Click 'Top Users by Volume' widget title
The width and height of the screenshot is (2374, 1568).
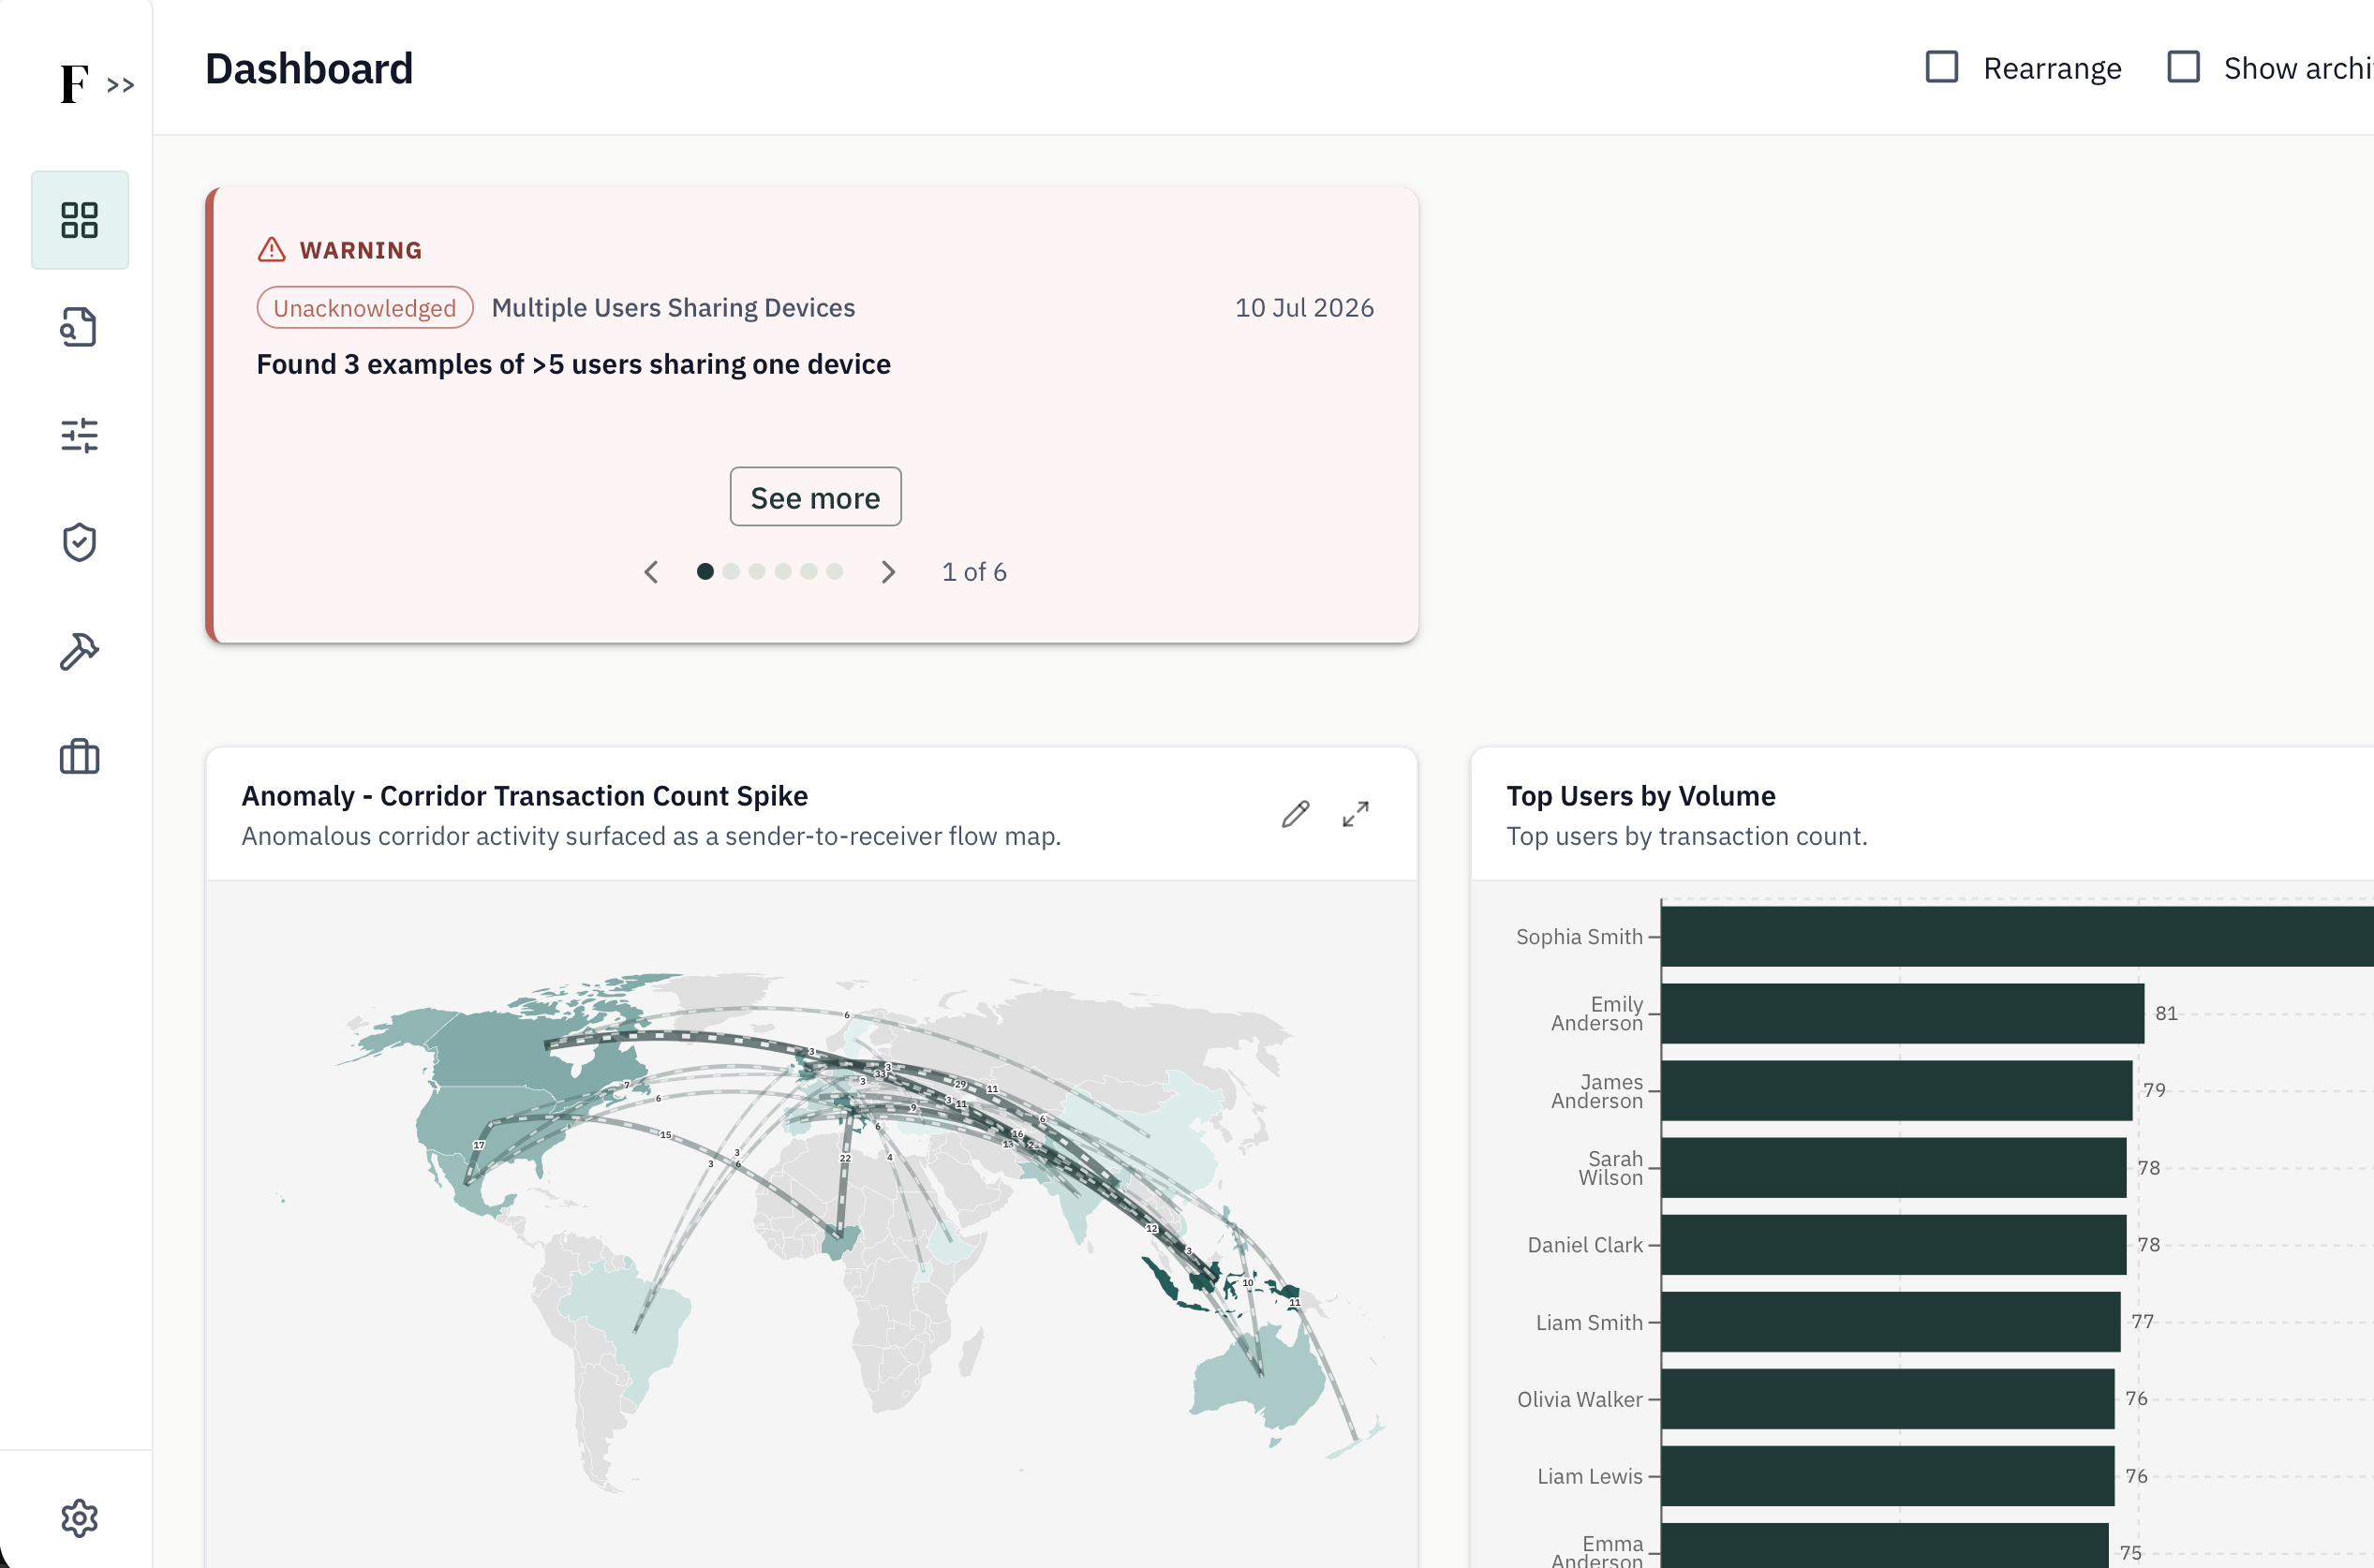(1641, 796)
